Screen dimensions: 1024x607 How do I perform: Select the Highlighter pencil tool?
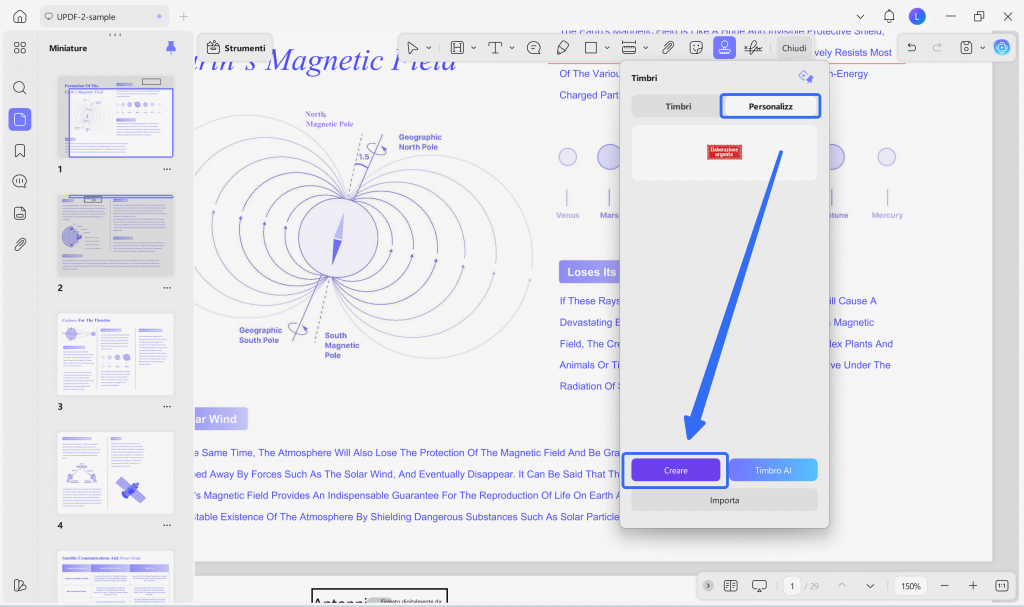(x=562, y=48)
